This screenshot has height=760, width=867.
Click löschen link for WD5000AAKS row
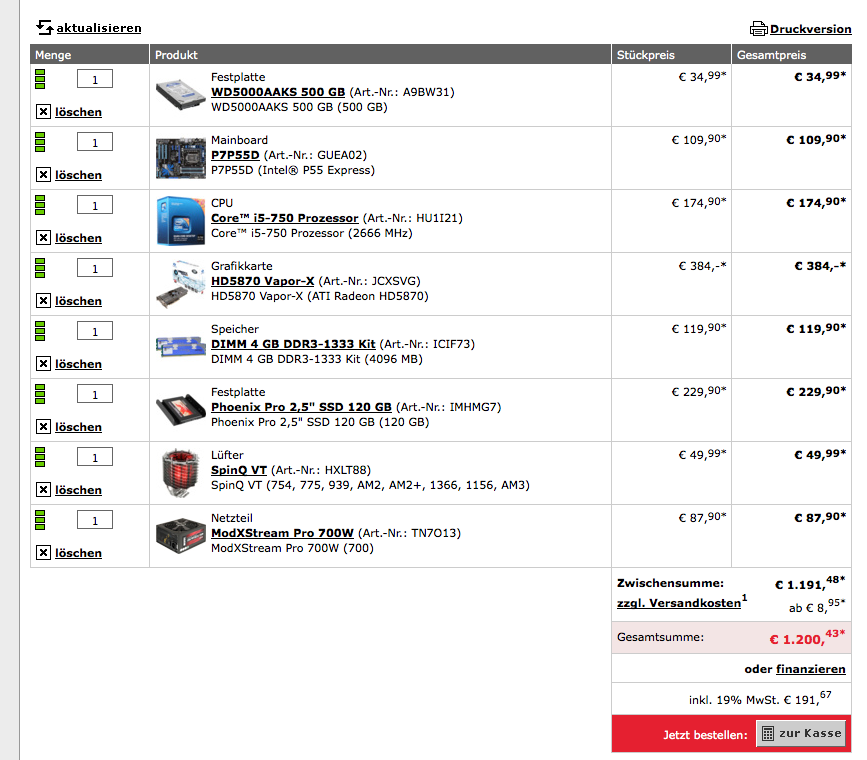[79, 112]
